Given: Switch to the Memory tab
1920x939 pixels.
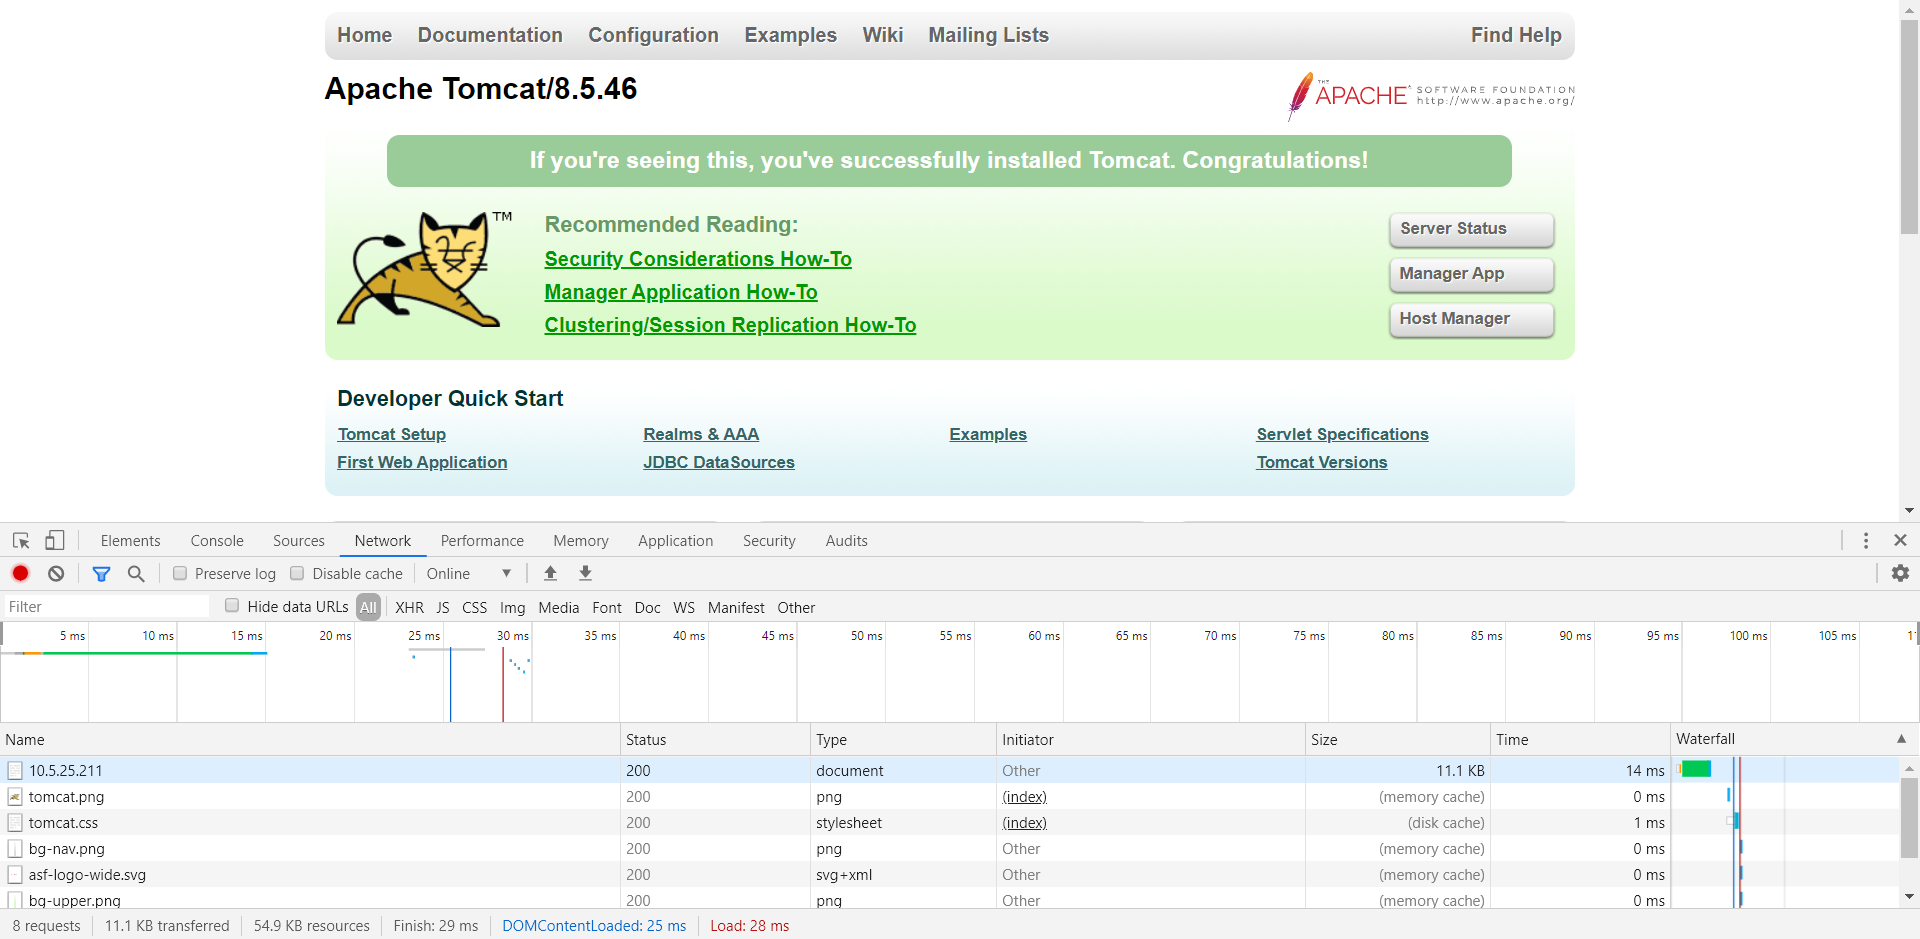Looking at the screenshot, I should [x=581, y=541].
